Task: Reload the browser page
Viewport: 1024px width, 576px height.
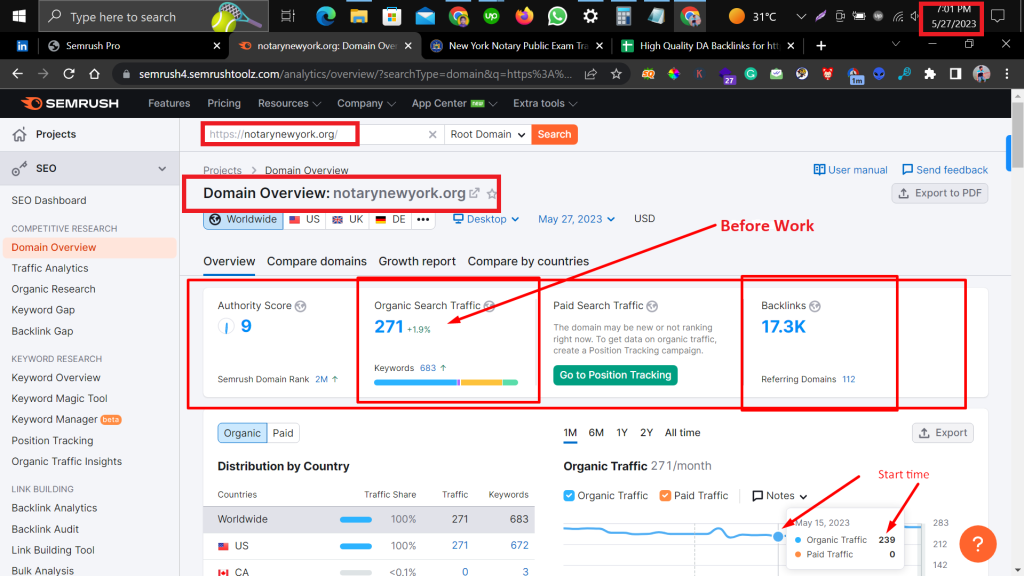Action: coord(69,74)
